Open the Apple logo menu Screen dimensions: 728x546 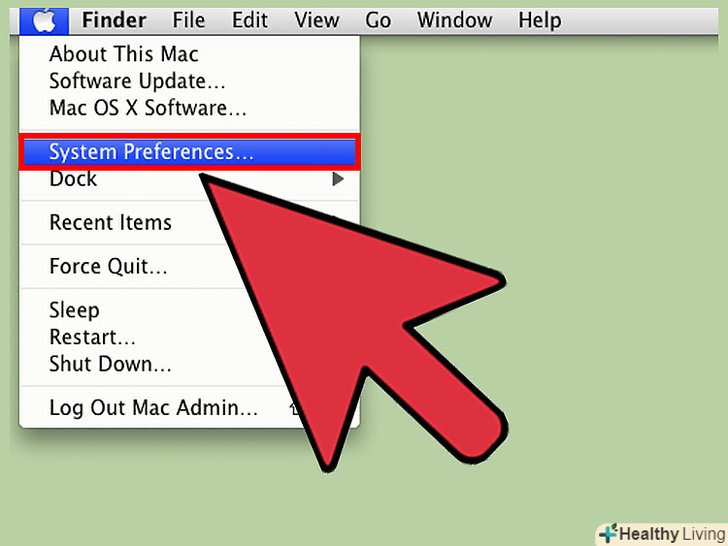44,21
